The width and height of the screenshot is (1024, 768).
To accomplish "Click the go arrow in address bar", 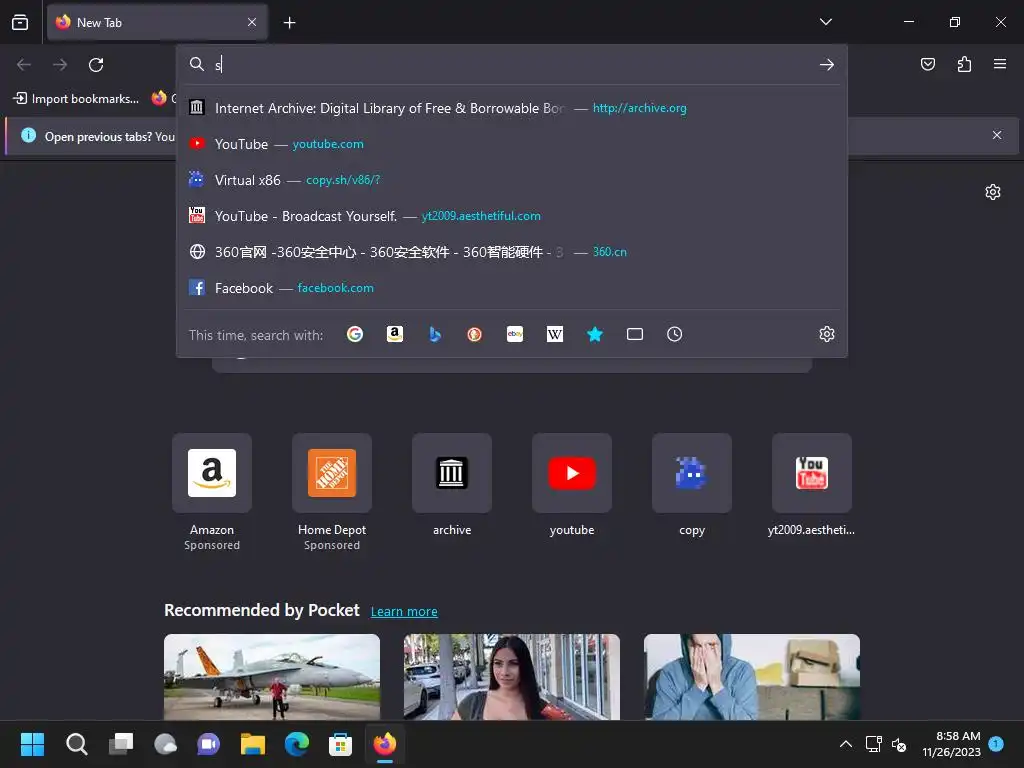I will click(x=827, y=65).
